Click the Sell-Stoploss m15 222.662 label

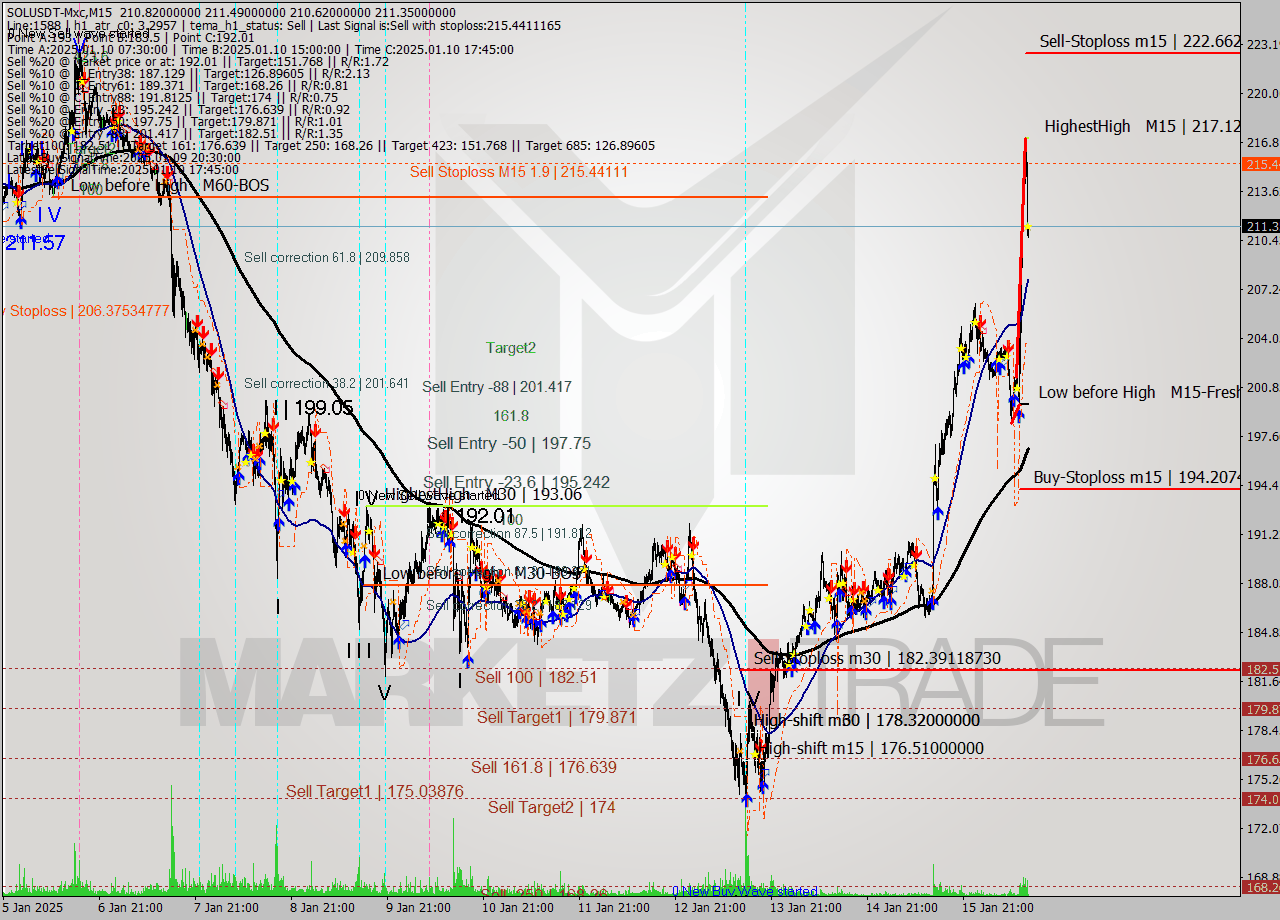[x=1140, y=41]
